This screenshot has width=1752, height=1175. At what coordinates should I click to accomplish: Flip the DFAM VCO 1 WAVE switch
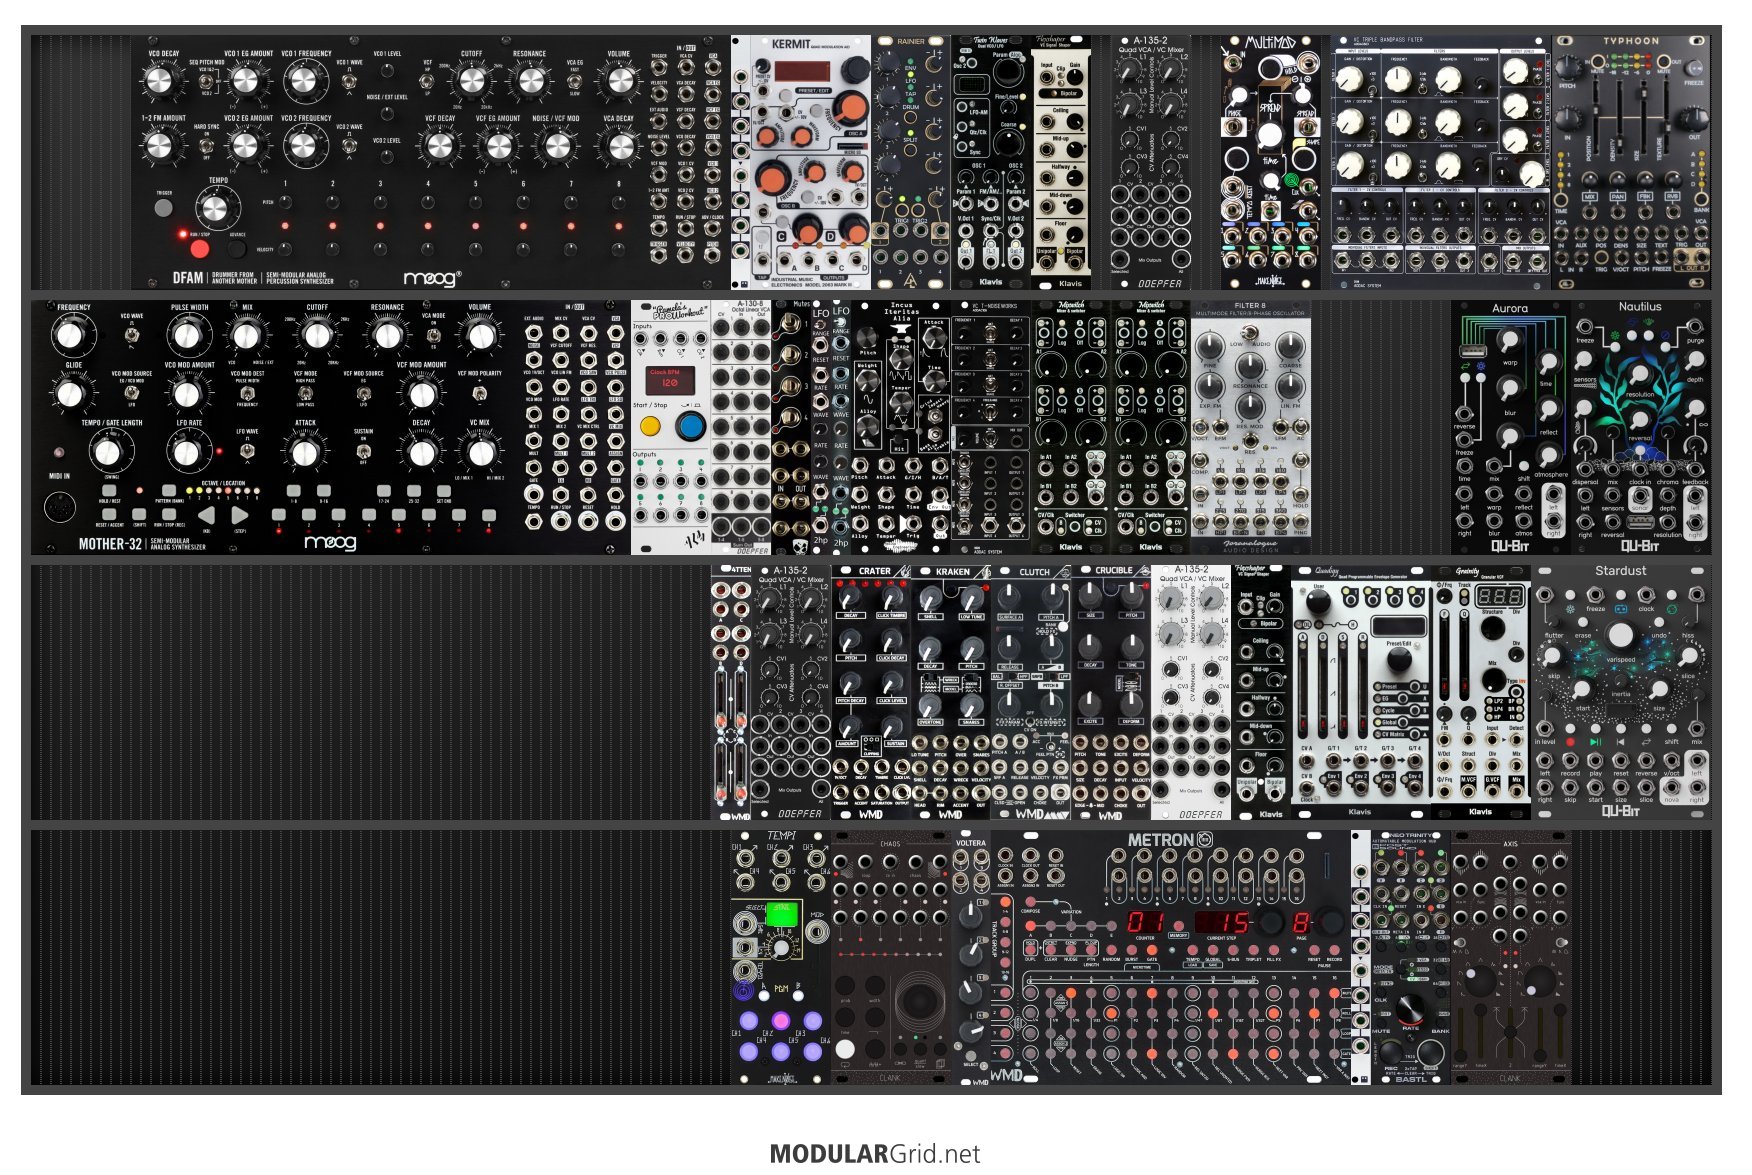click(350, 79)
